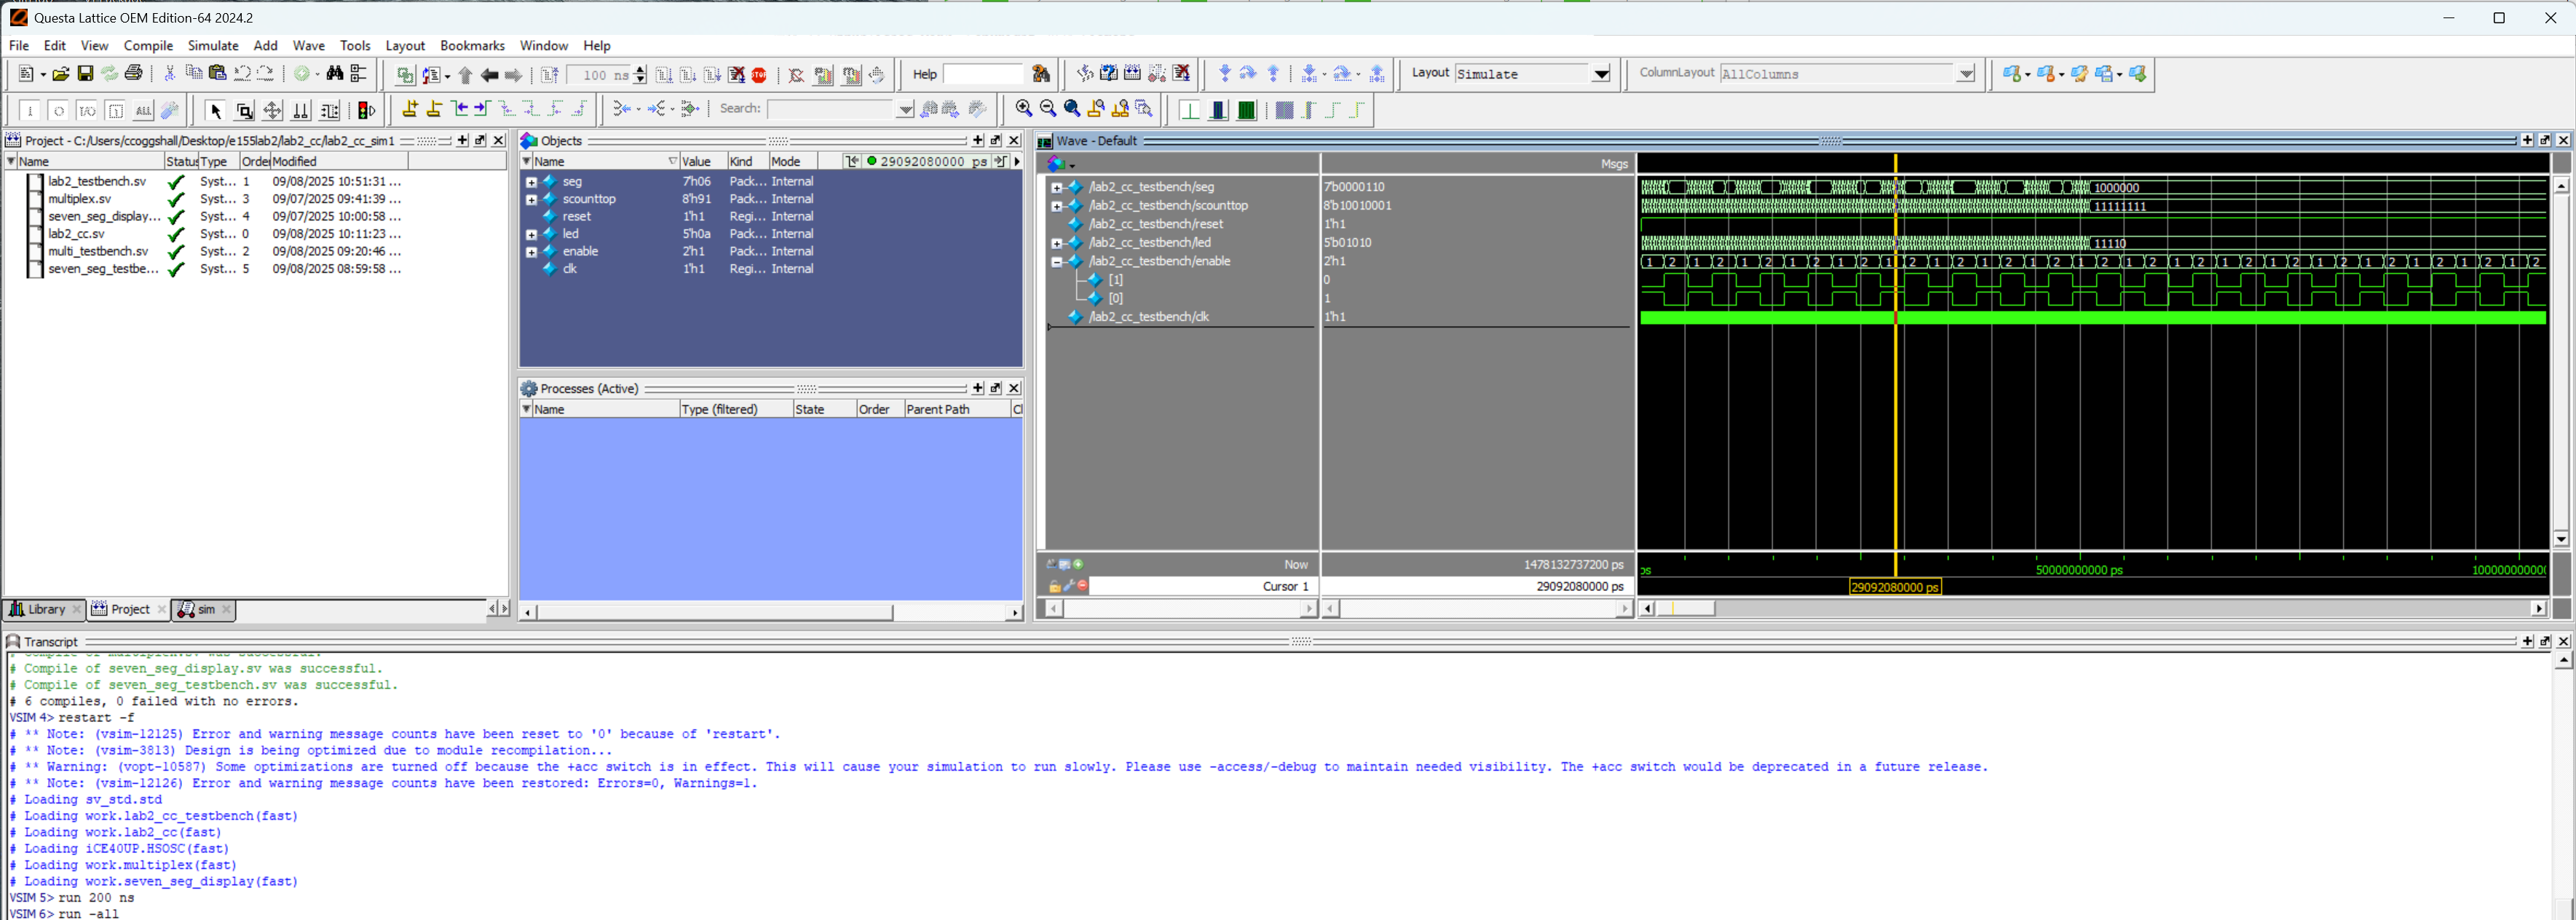The image size is (2576, 920).
Task: Click the Zoom Full magnifier icon
Action: point(1072,109)
